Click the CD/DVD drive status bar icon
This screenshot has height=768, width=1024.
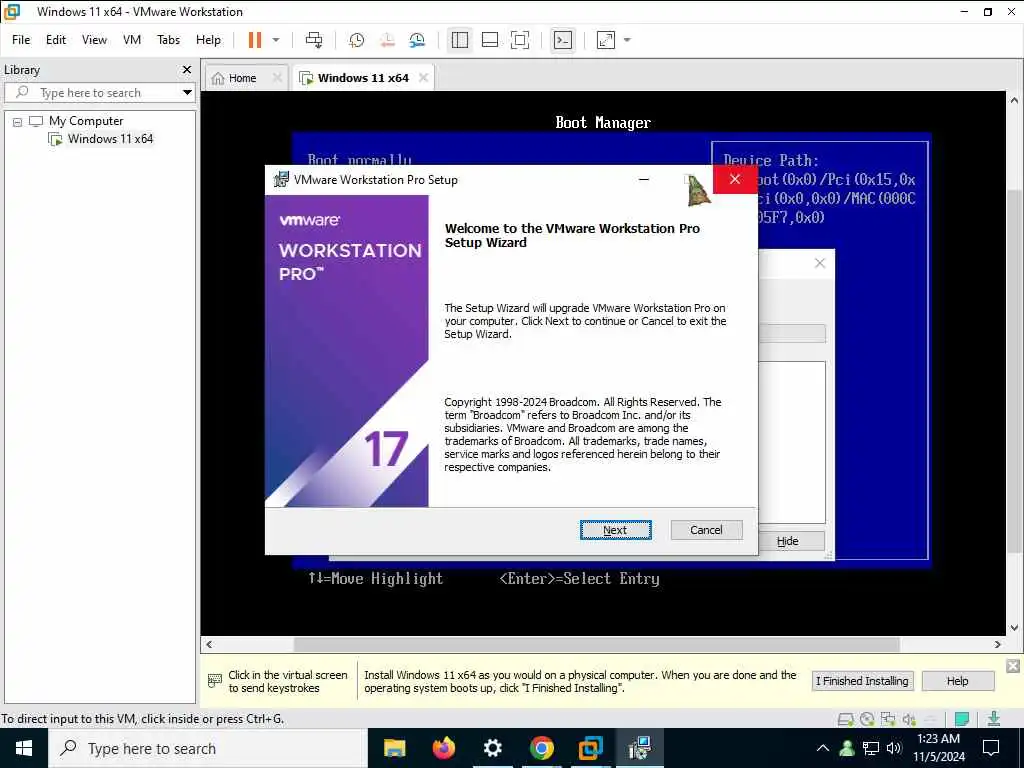click(867, 719)
